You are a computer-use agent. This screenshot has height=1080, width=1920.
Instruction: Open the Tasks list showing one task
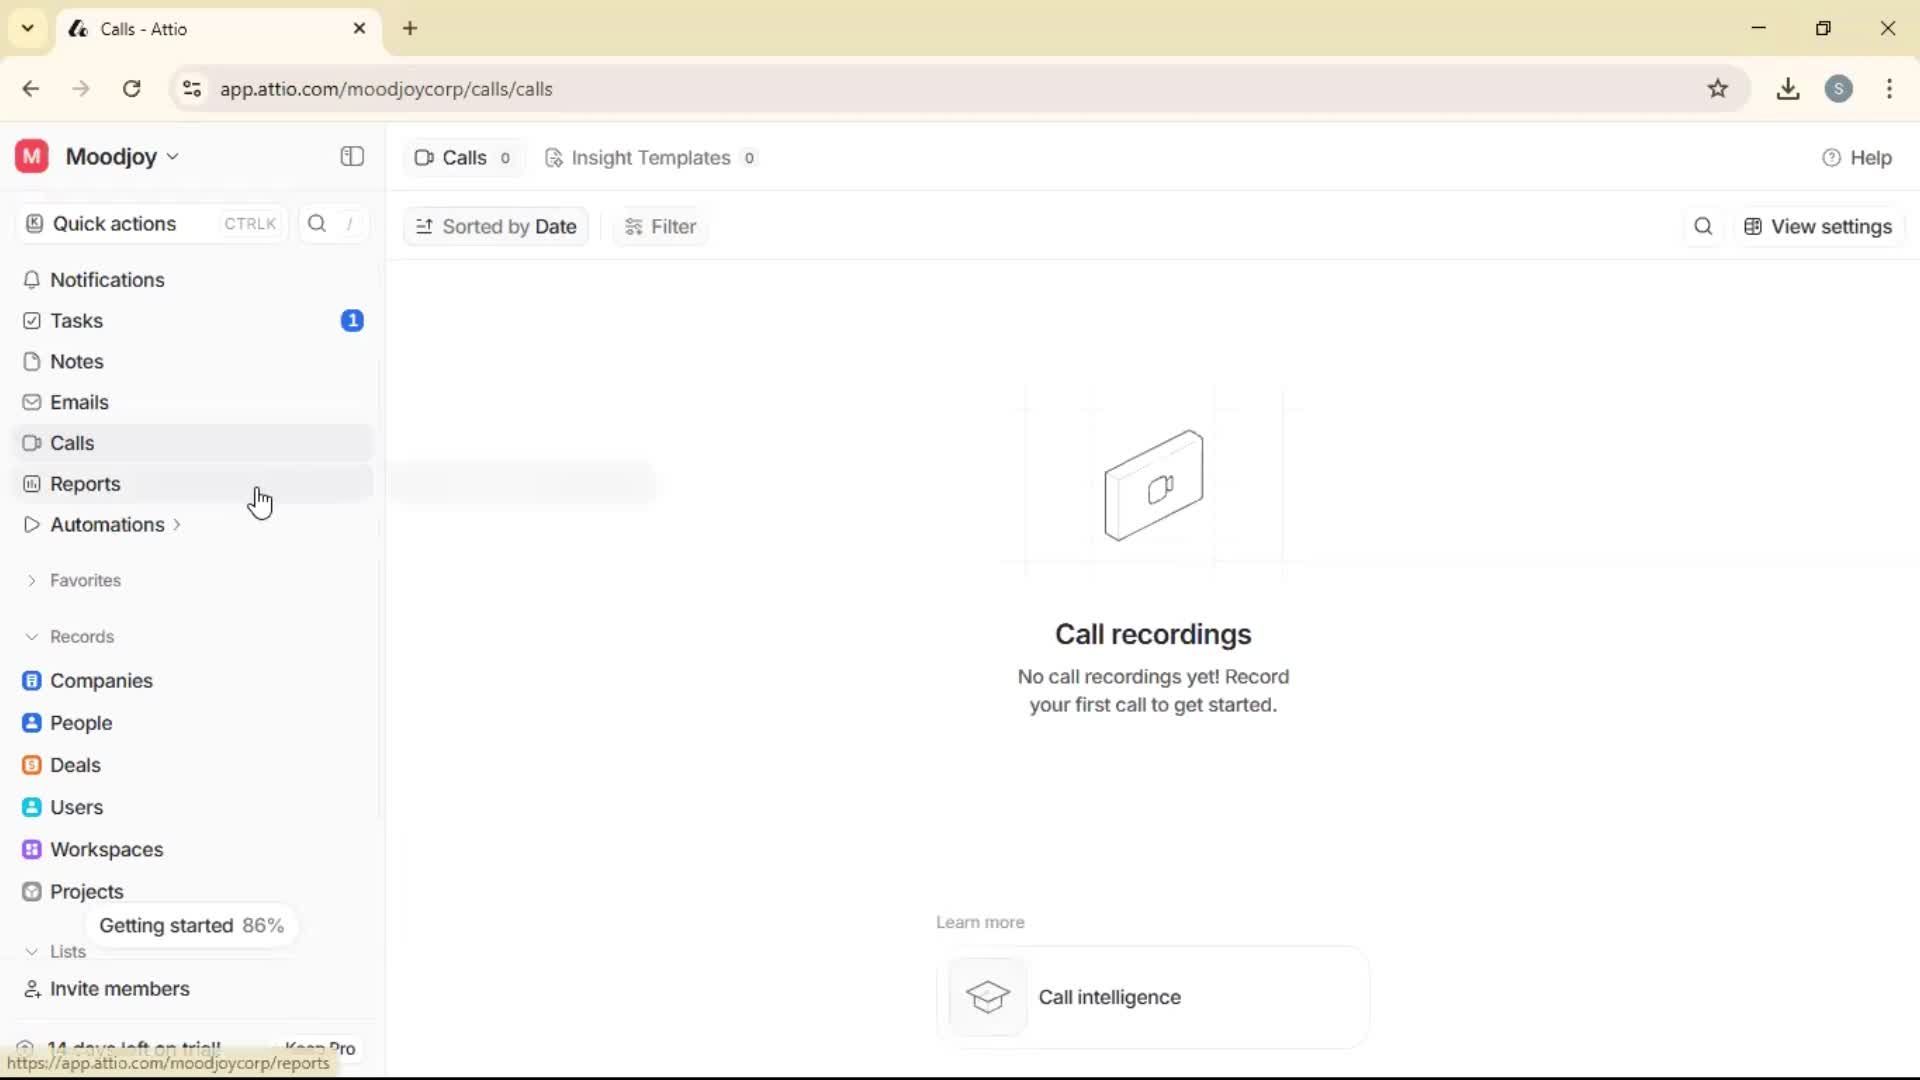pyautogui.click(x=76, y=321)
